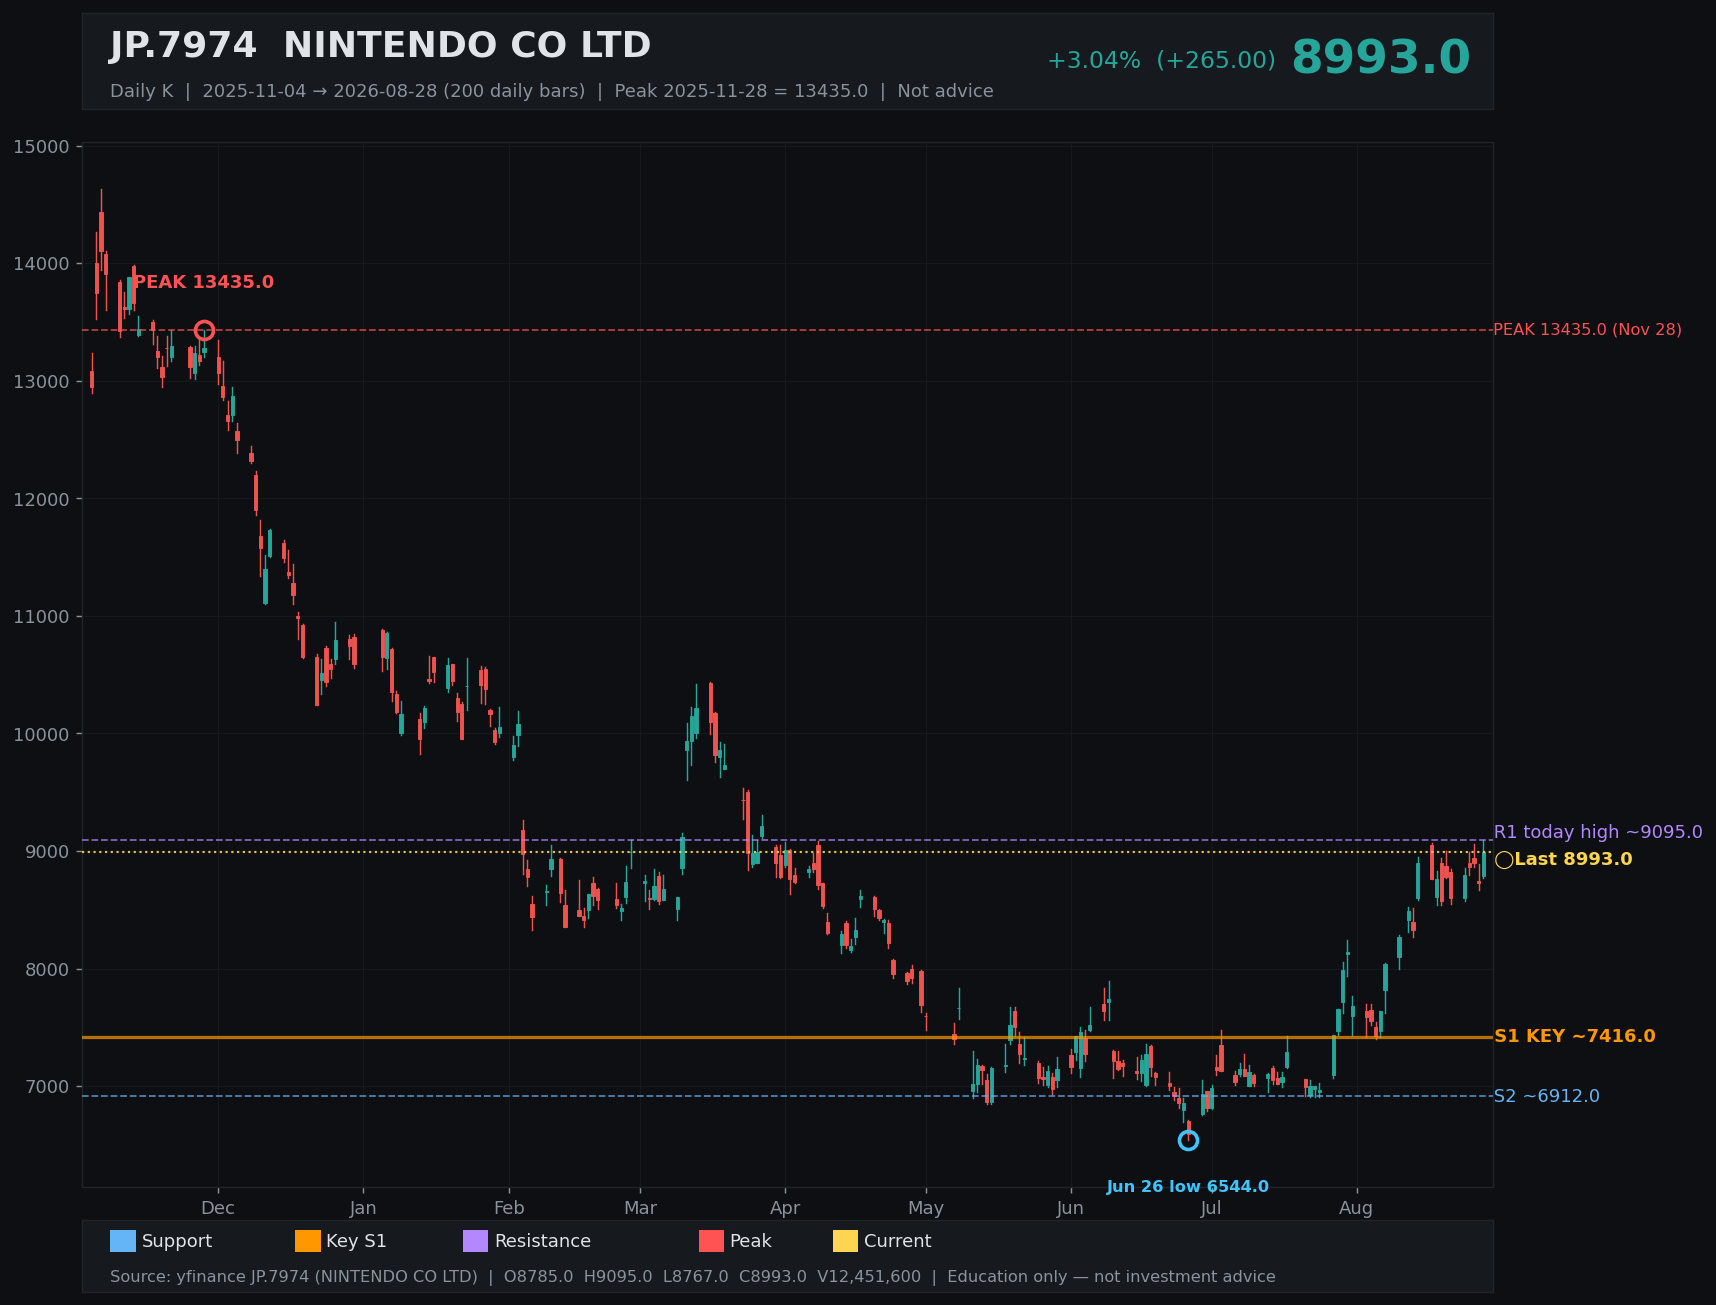Viewport: 1716px width, 1305px height.
Task: Click the yellow circle beside Last 8993.0
Action: 1504,860
